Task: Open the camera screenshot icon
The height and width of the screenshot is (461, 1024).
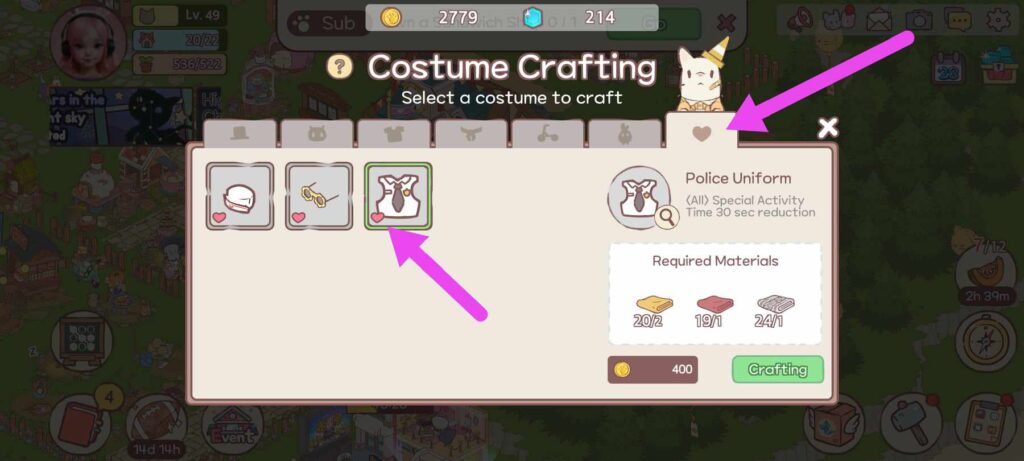Action: (919, 20)
